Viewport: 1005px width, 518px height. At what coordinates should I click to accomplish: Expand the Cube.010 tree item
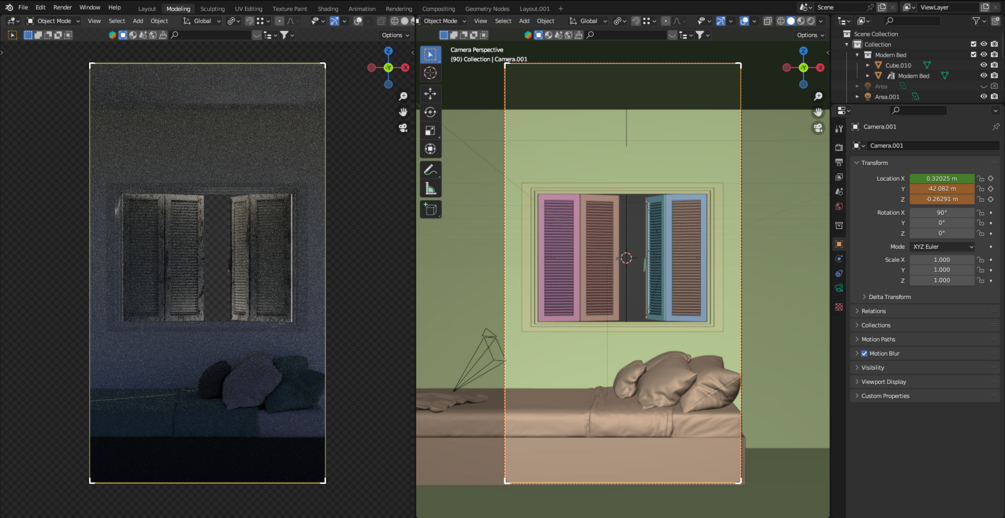click(868, 65)
